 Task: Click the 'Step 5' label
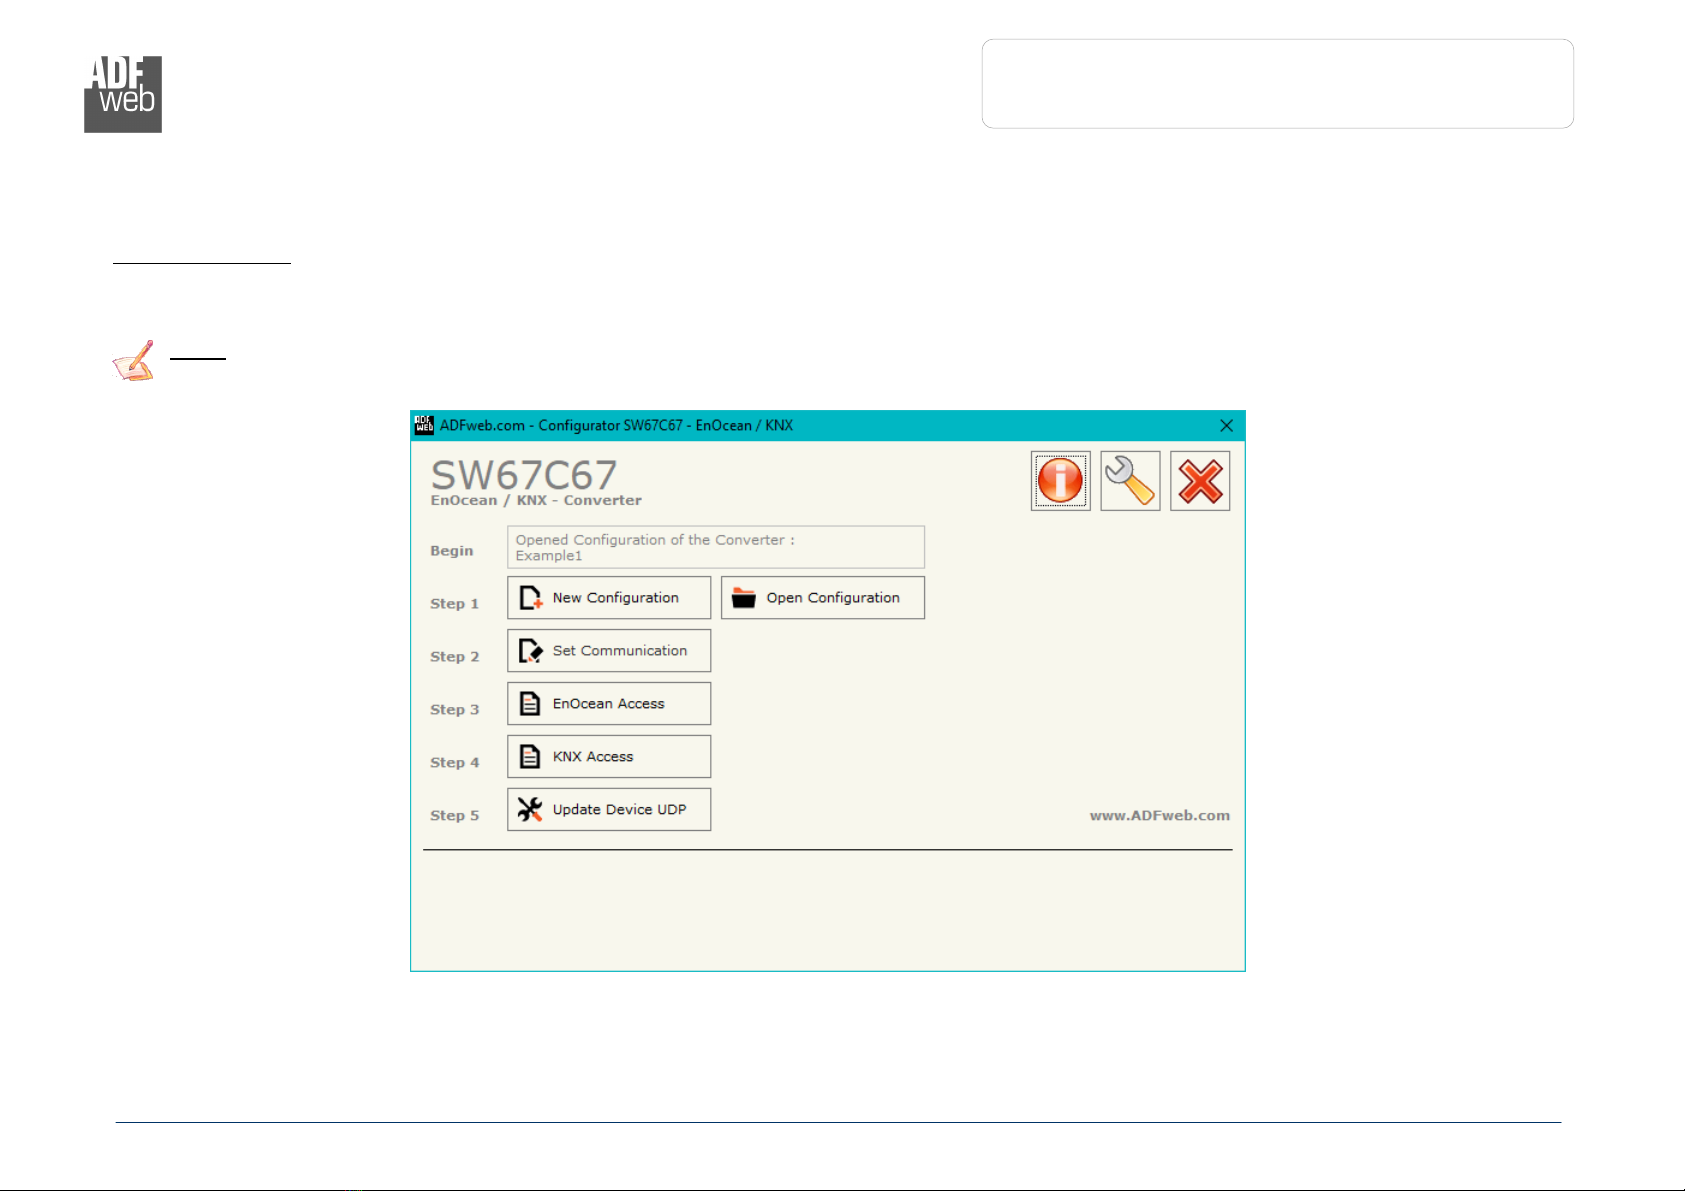tap(455, 815)
